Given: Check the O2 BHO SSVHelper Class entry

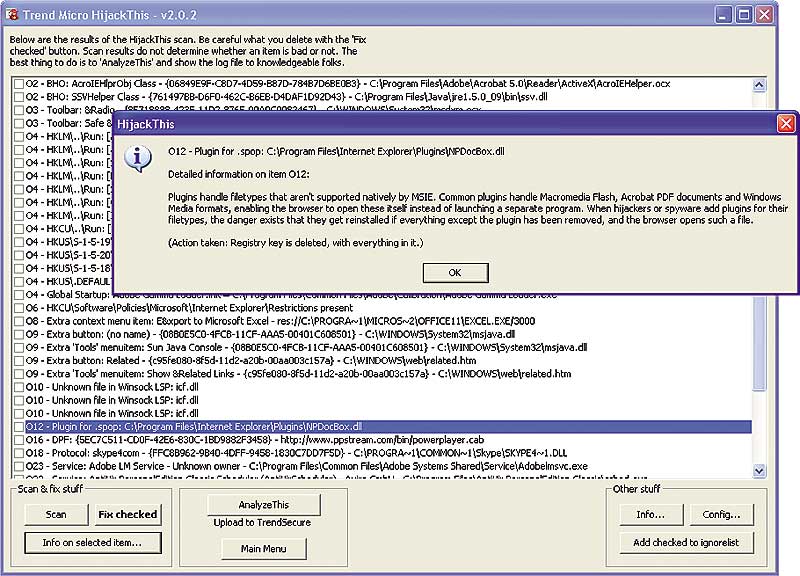Looking at the screenshot, I should [x=19, y=97].
